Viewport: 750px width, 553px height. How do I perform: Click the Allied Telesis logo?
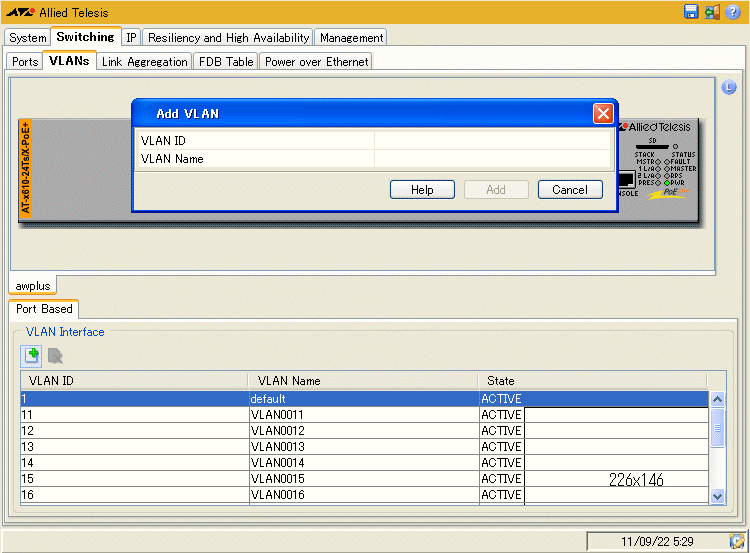[57, 12]
